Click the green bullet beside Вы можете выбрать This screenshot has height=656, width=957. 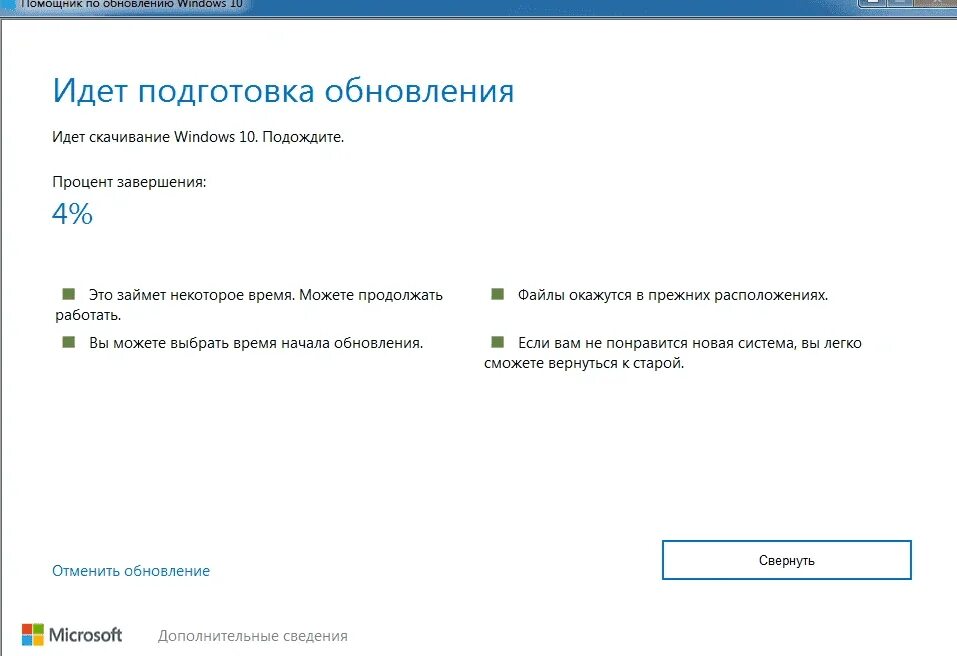(68, 342)
